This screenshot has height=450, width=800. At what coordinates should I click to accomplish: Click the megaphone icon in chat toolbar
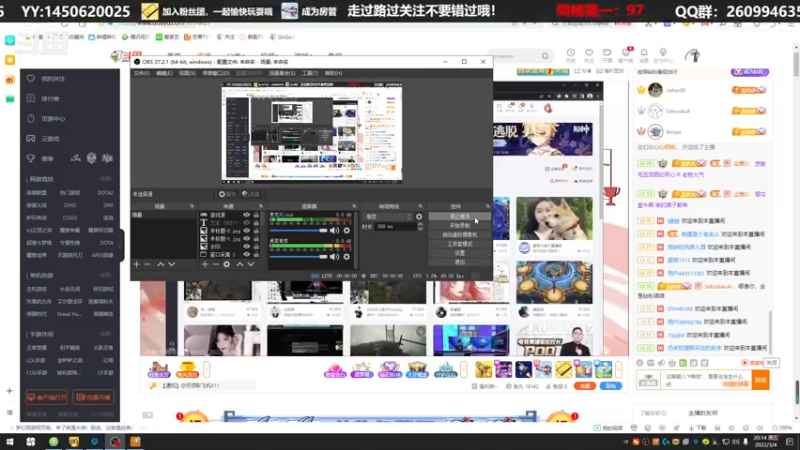click(661, 363)
